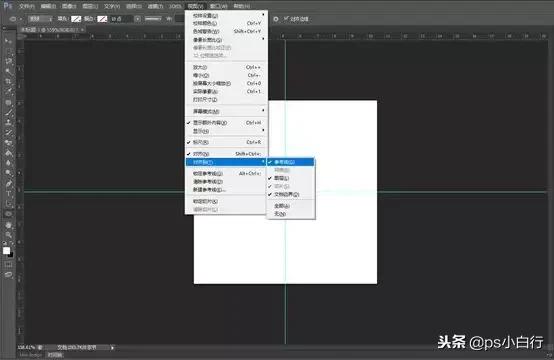
Task: Toggle 对齐 (Snap) Shift+Ctrl+; item
Action: [226, 154]
